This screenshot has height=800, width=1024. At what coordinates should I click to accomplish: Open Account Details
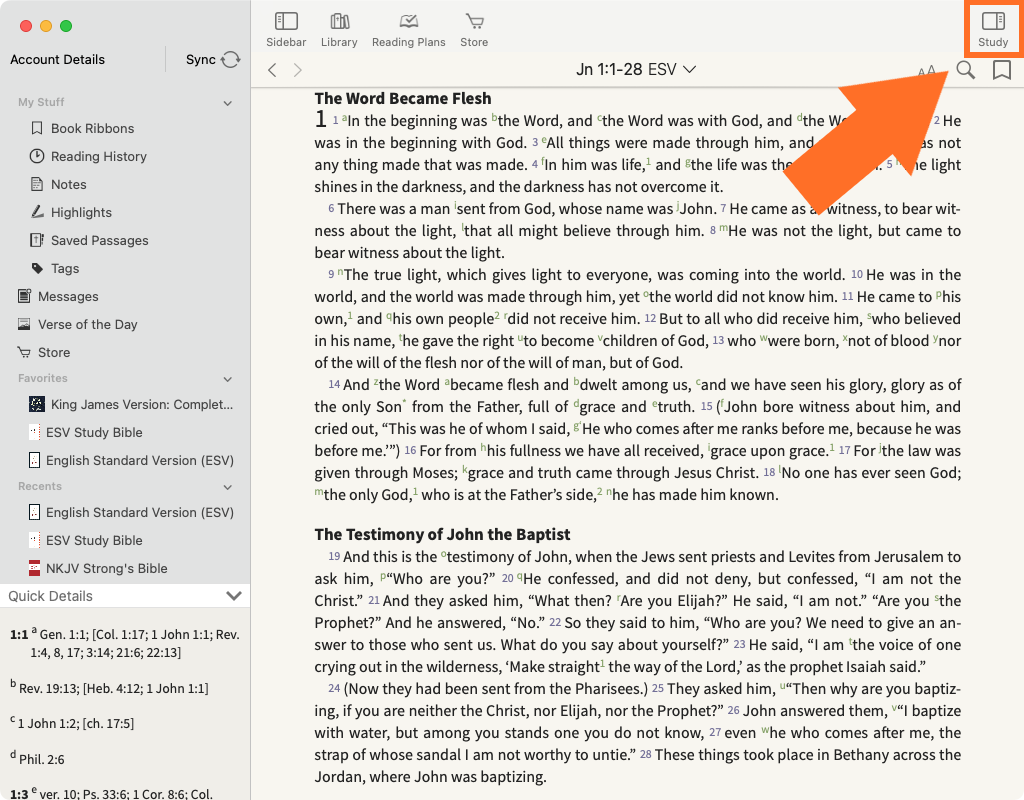[x=57, y=60]
